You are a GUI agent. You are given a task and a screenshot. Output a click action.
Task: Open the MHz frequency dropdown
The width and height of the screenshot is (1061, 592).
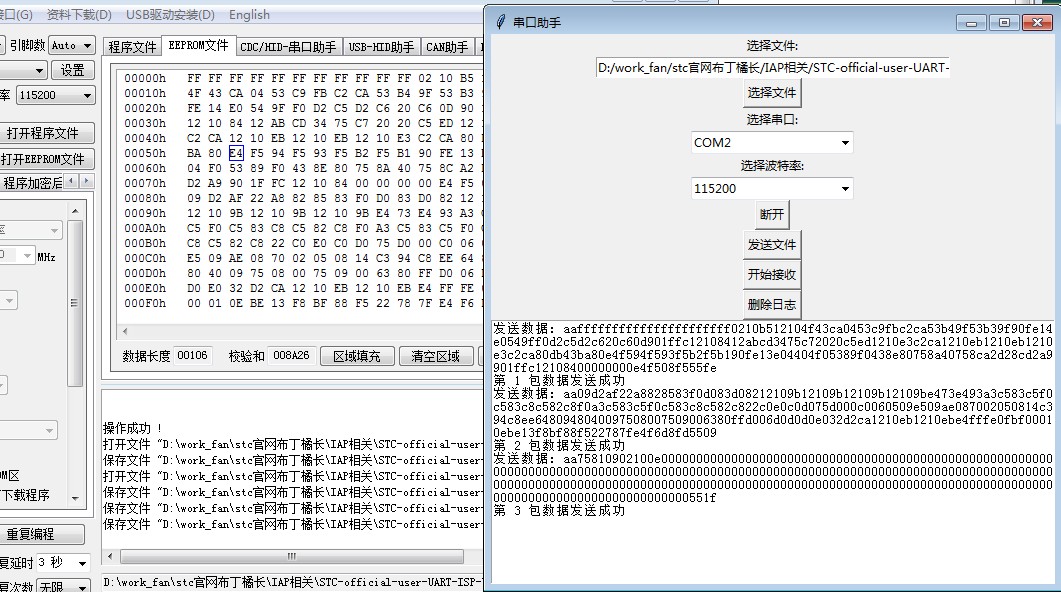[27, 256]
